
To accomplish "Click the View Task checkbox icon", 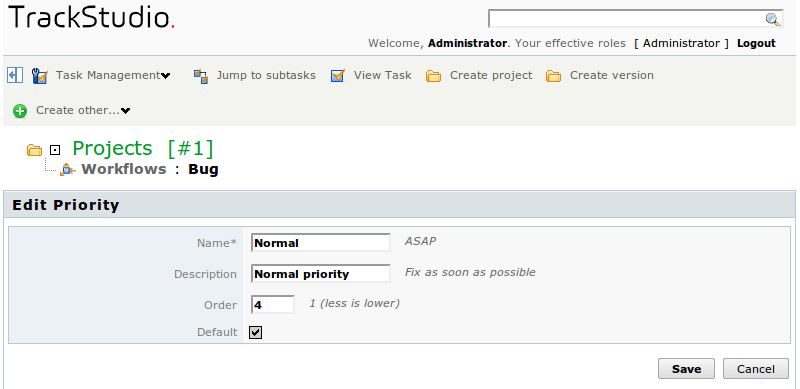I will point(337,76).
